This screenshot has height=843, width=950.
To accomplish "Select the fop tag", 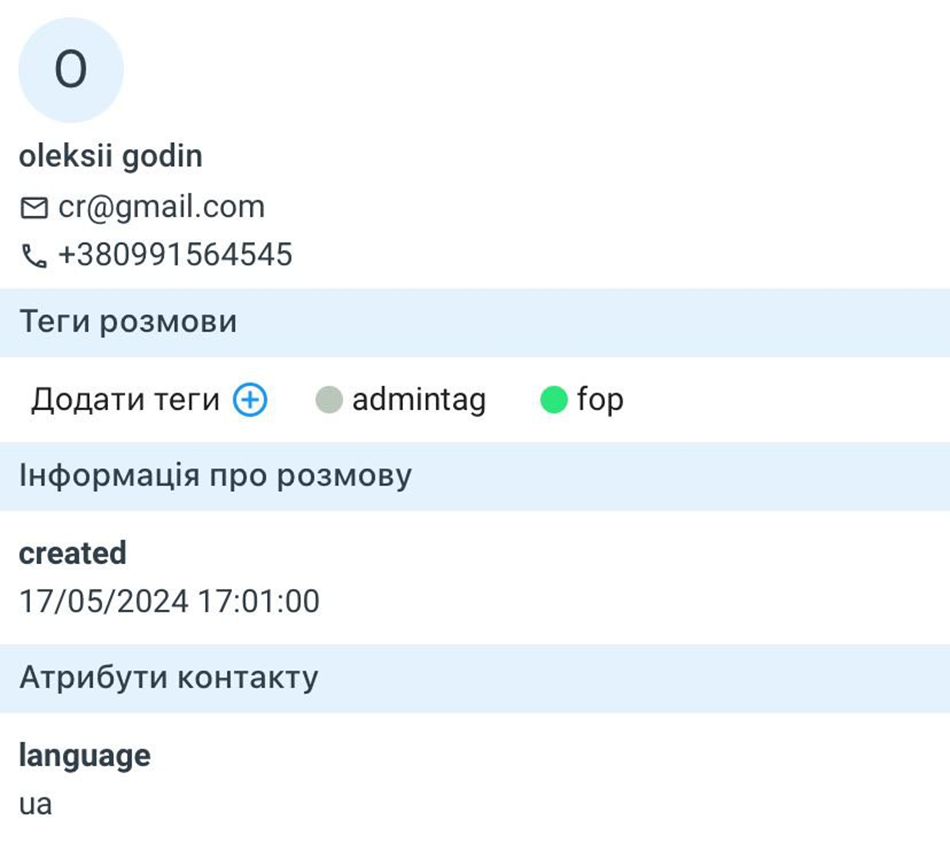I will [x=600, y=400].
